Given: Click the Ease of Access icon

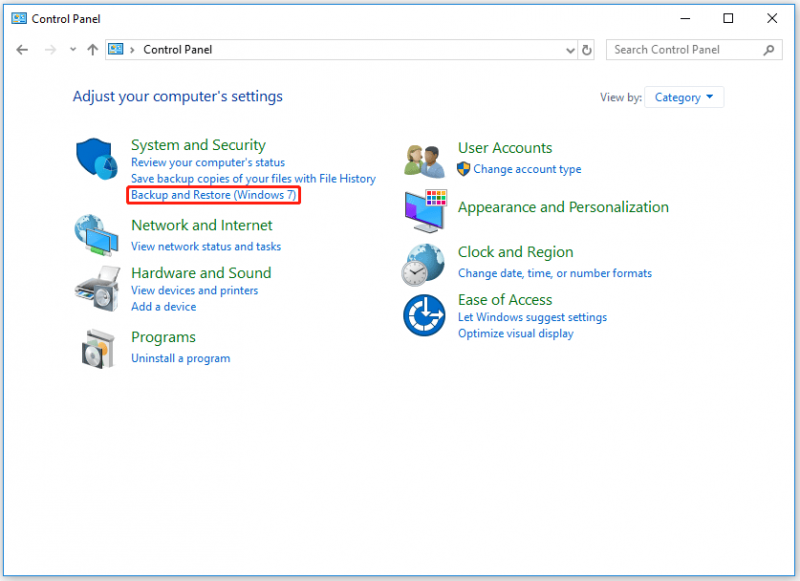Looking at the screenshot, I should 424,315.
